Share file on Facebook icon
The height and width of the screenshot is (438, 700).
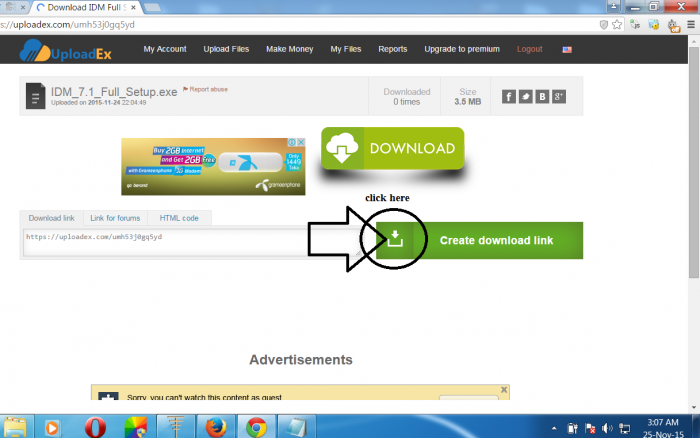pyautogui.click(x=508, y=96)
